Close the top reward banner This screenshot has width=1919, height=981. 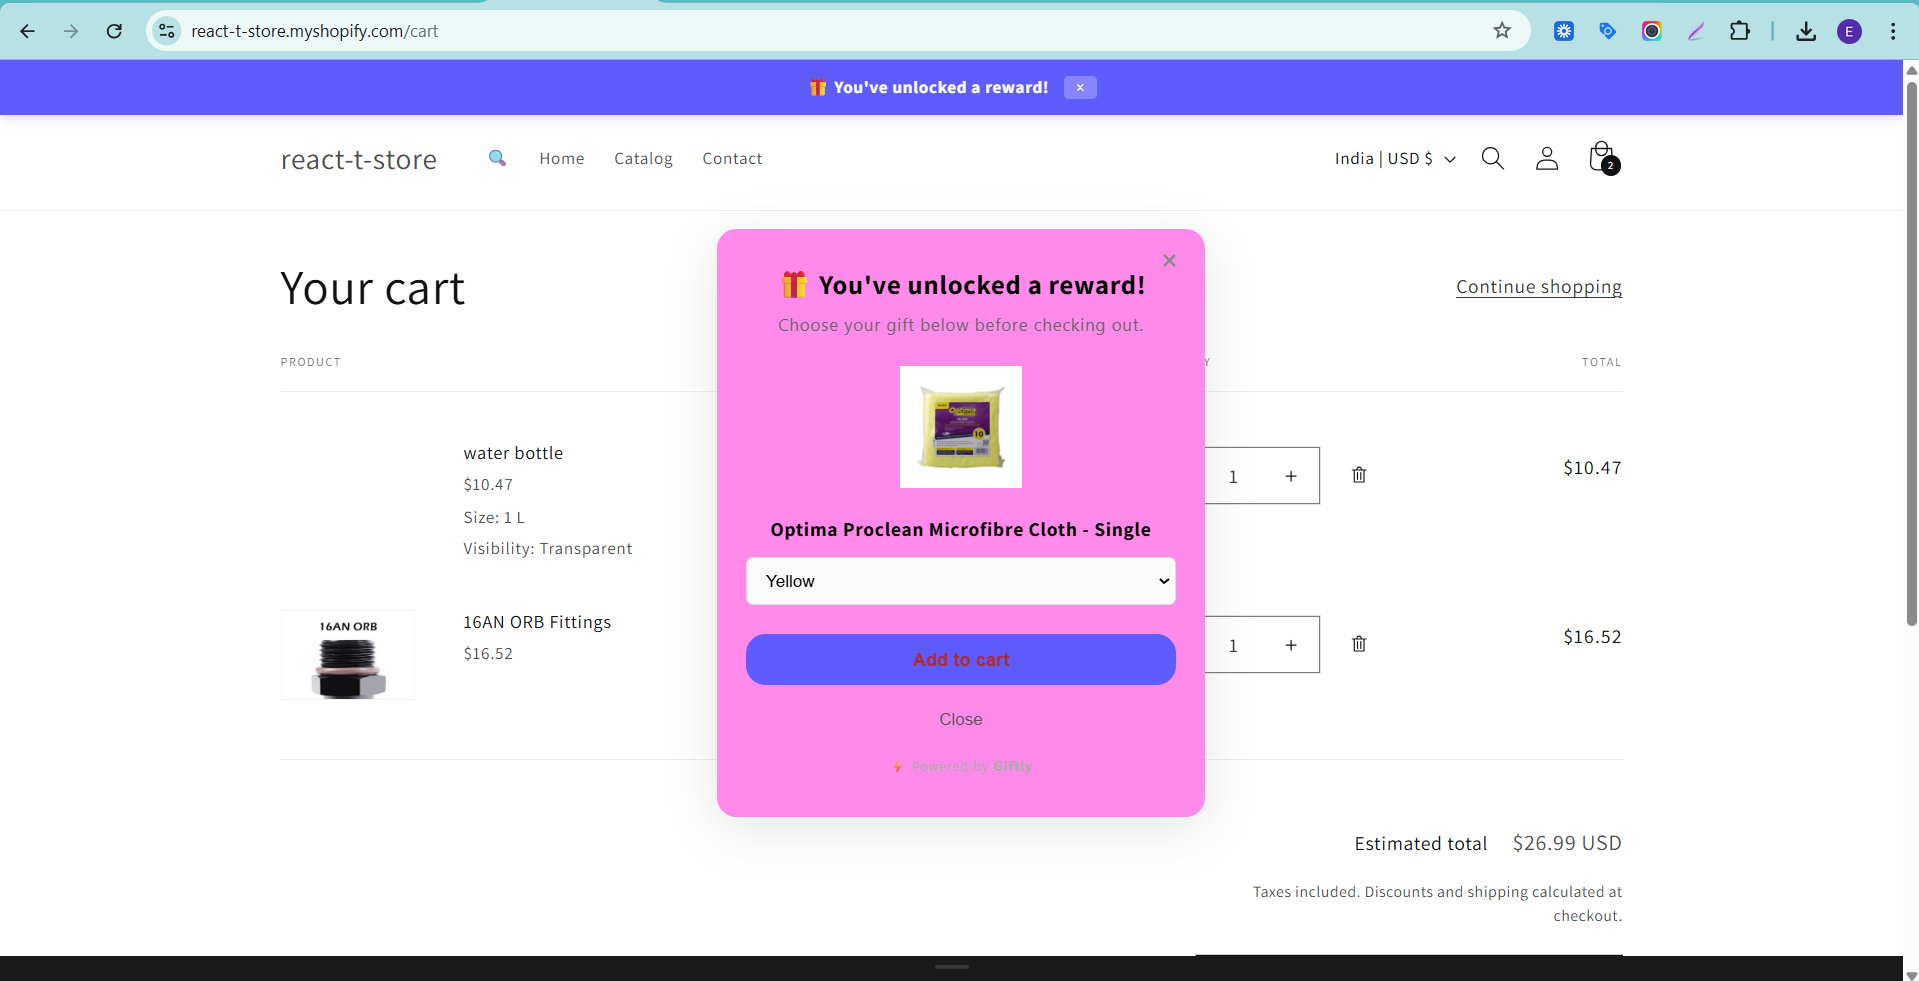point(1080,88)
